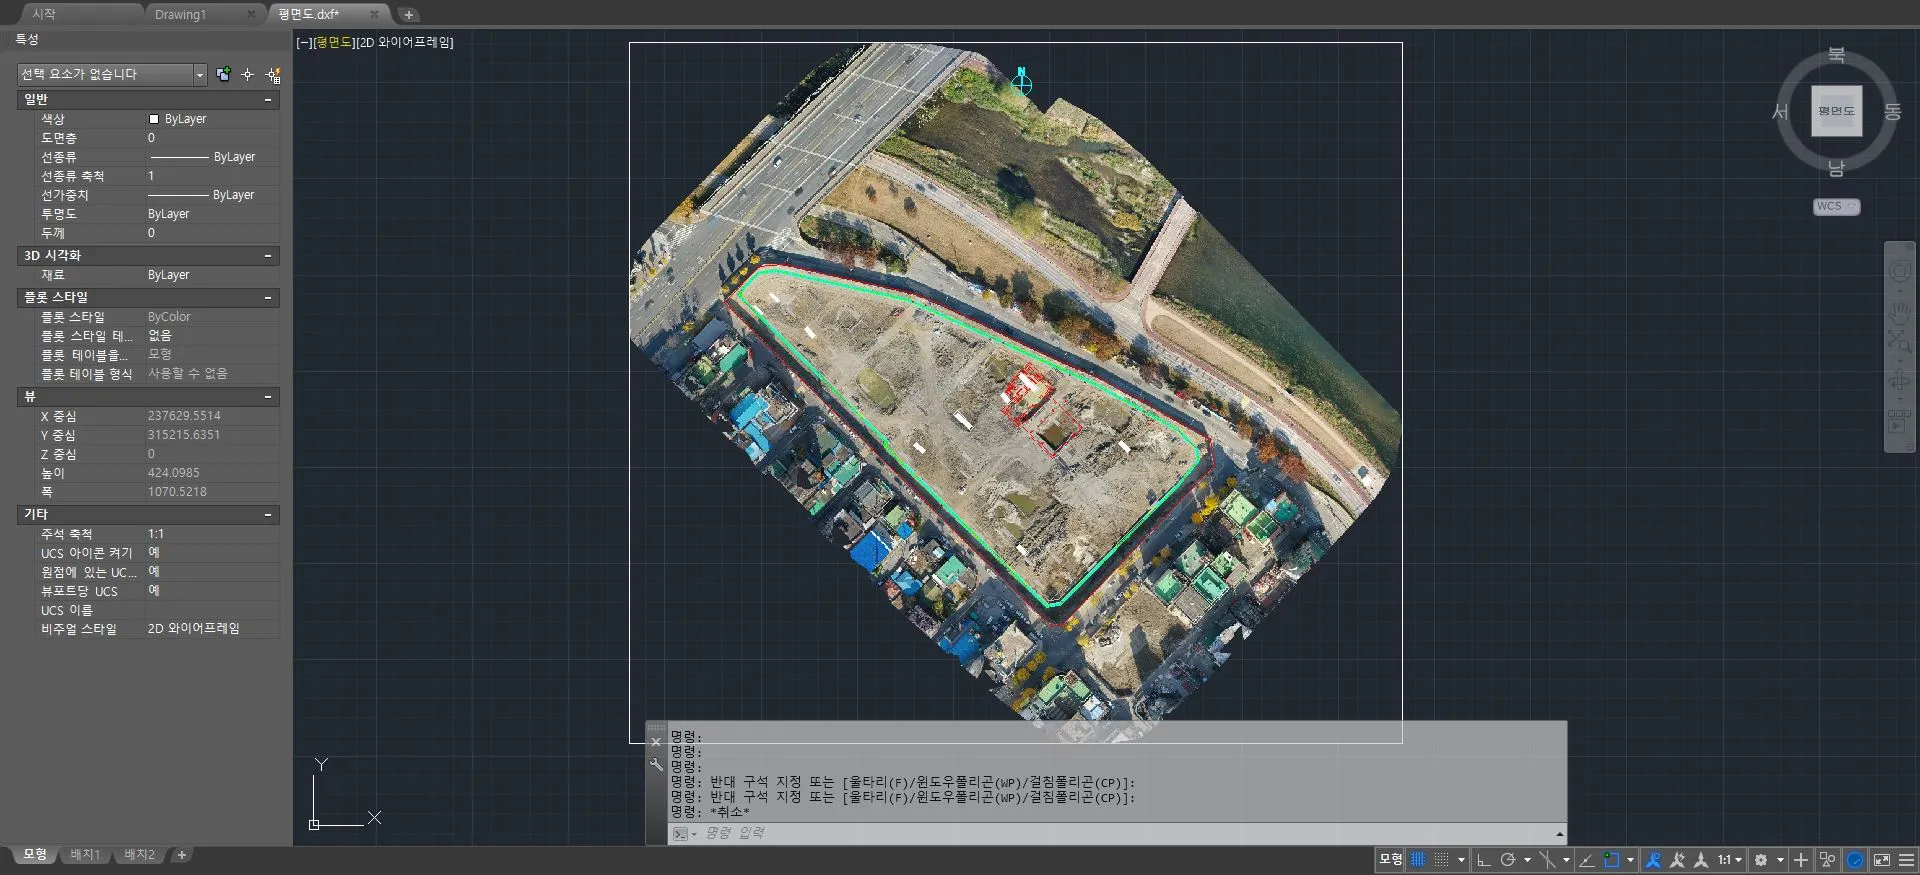This screenshot has height=875, width=1920.
Task: Toggle snap mode dotted grid button
Action: tap(1441, 860)
